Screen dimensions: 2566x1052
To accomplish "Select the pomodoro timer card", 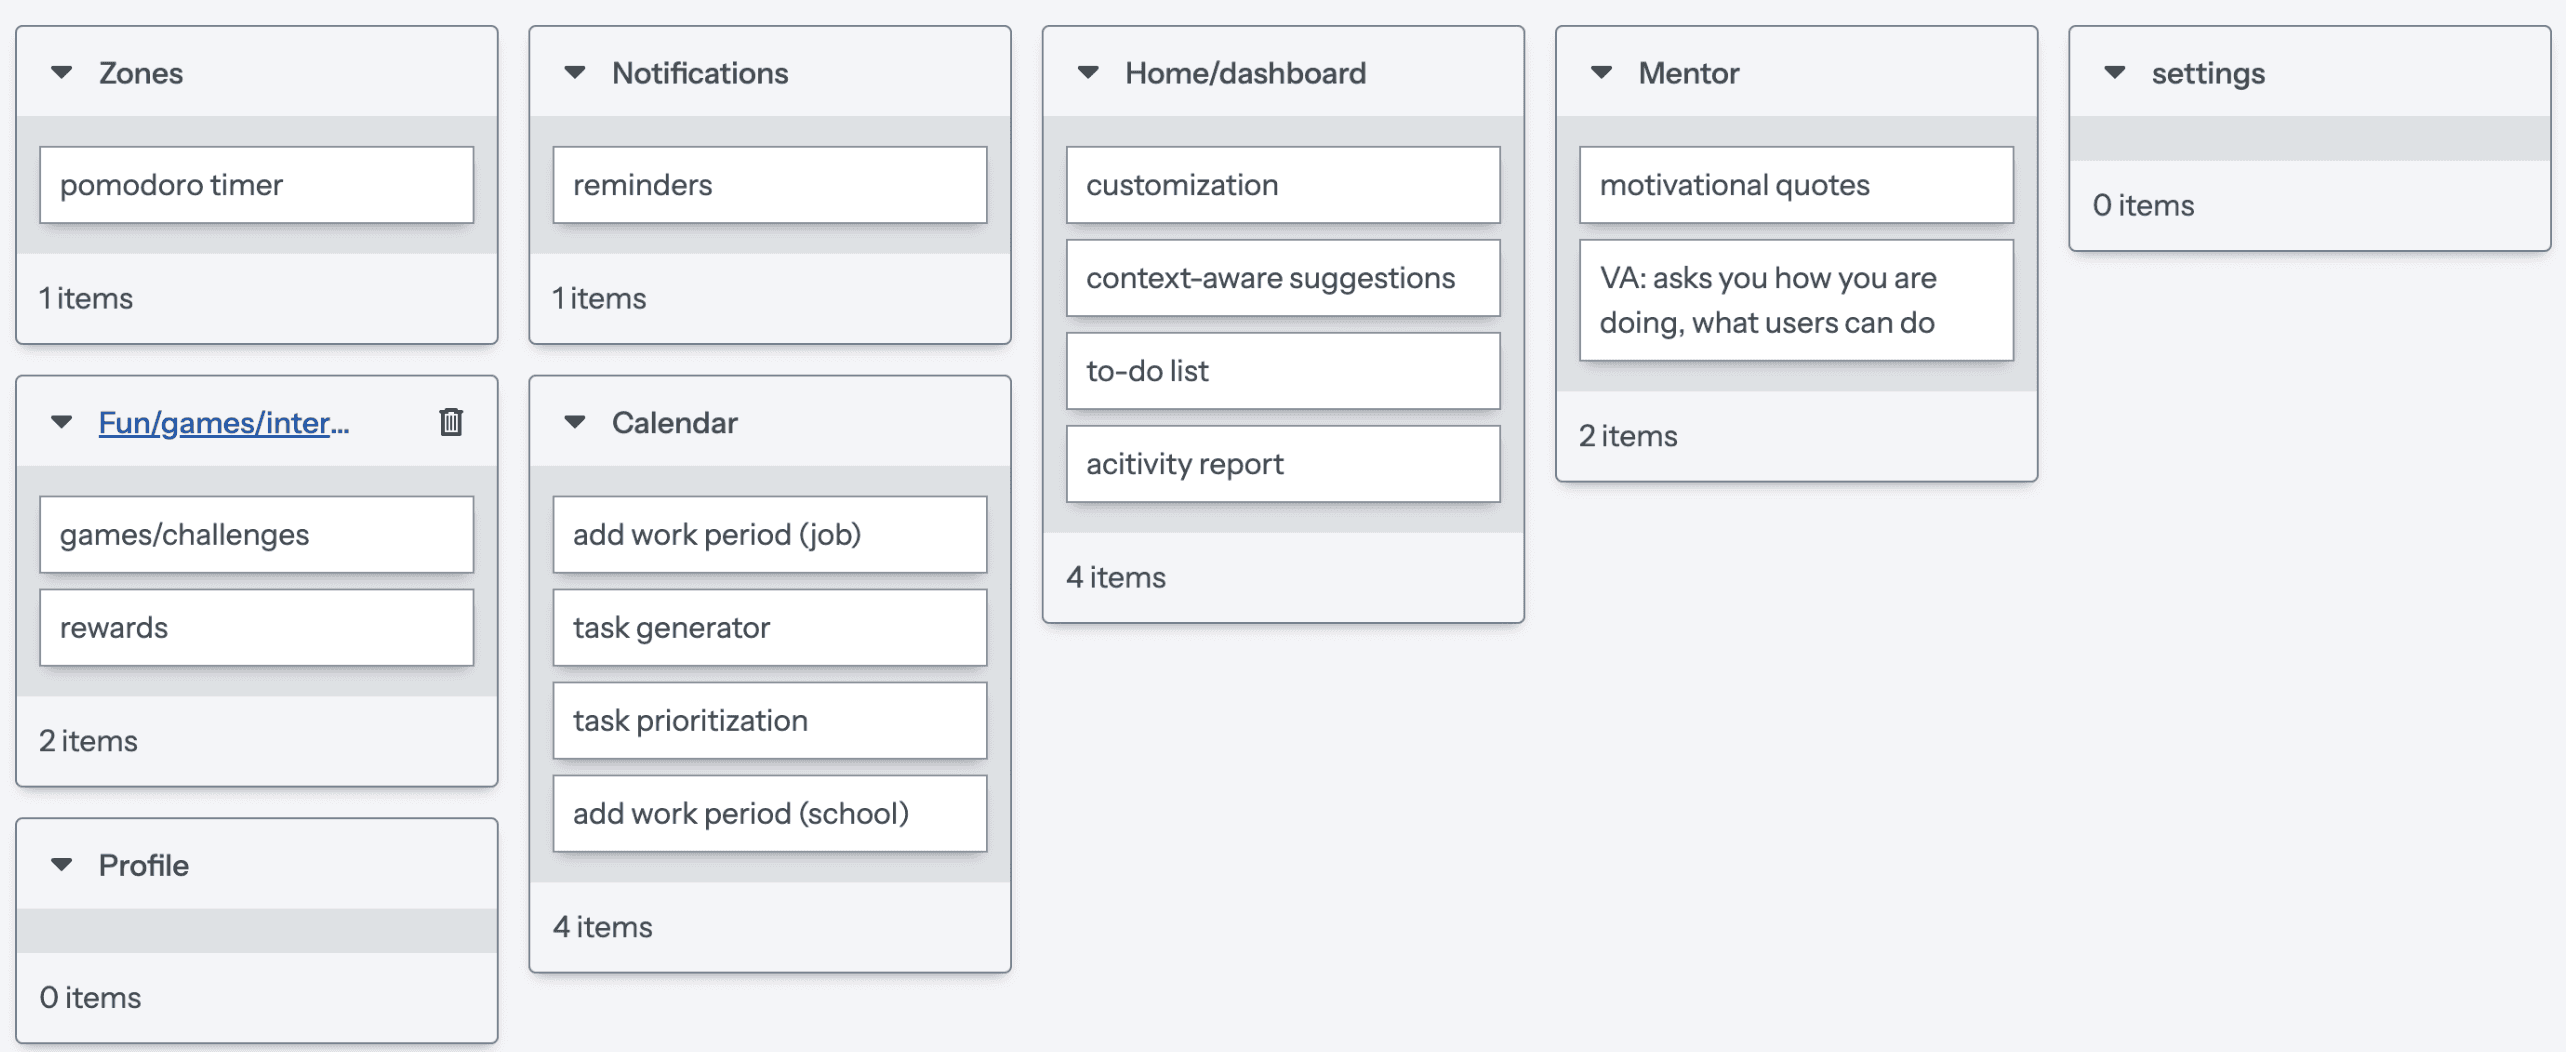I will tap(257, 185).
